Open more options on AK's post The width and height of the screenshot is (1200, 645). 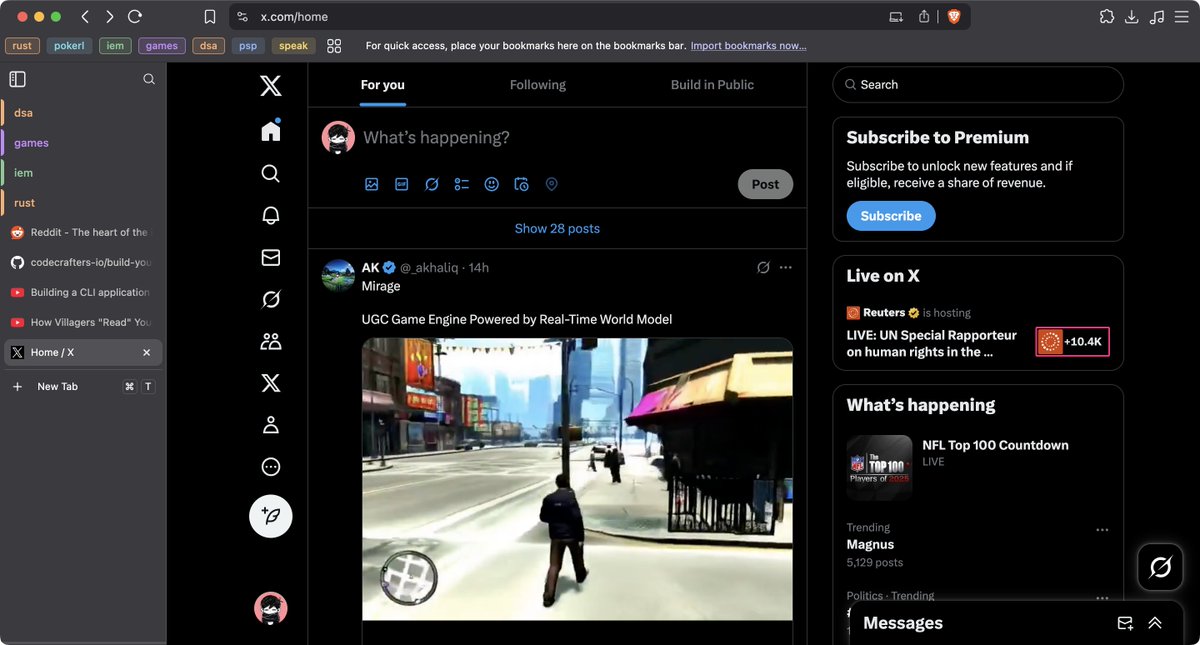(785, 267)
